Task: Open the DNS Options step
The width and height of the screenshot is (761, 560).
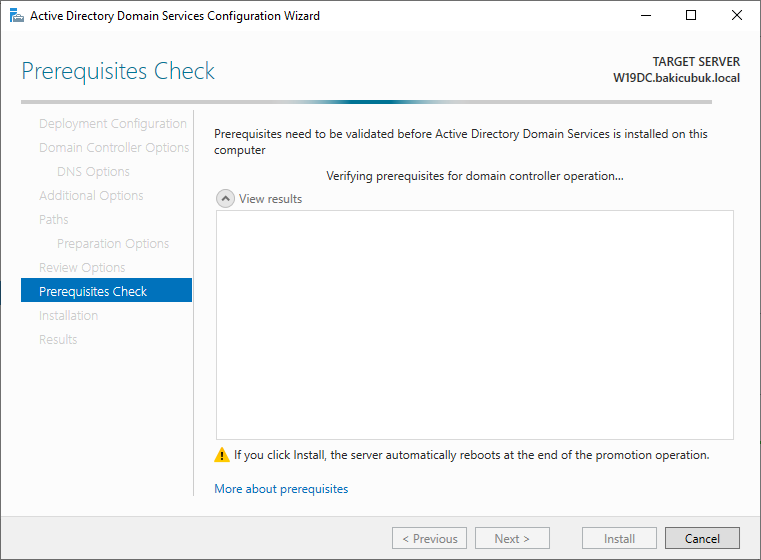Action: 93,171
